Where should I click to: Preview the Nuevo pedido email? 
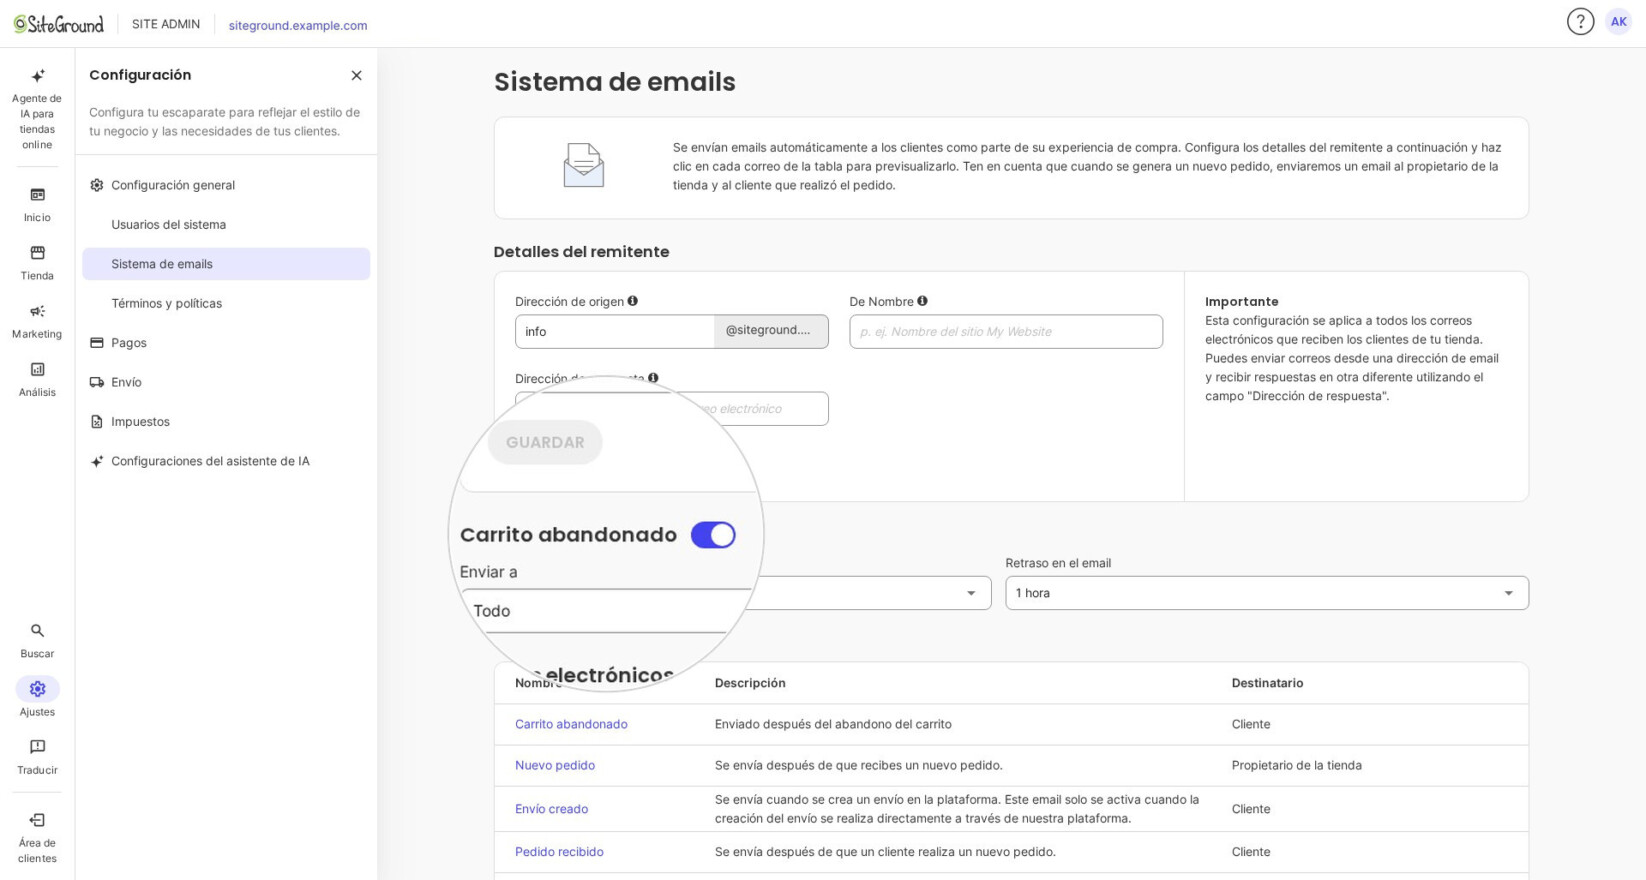tap(555, 765)
